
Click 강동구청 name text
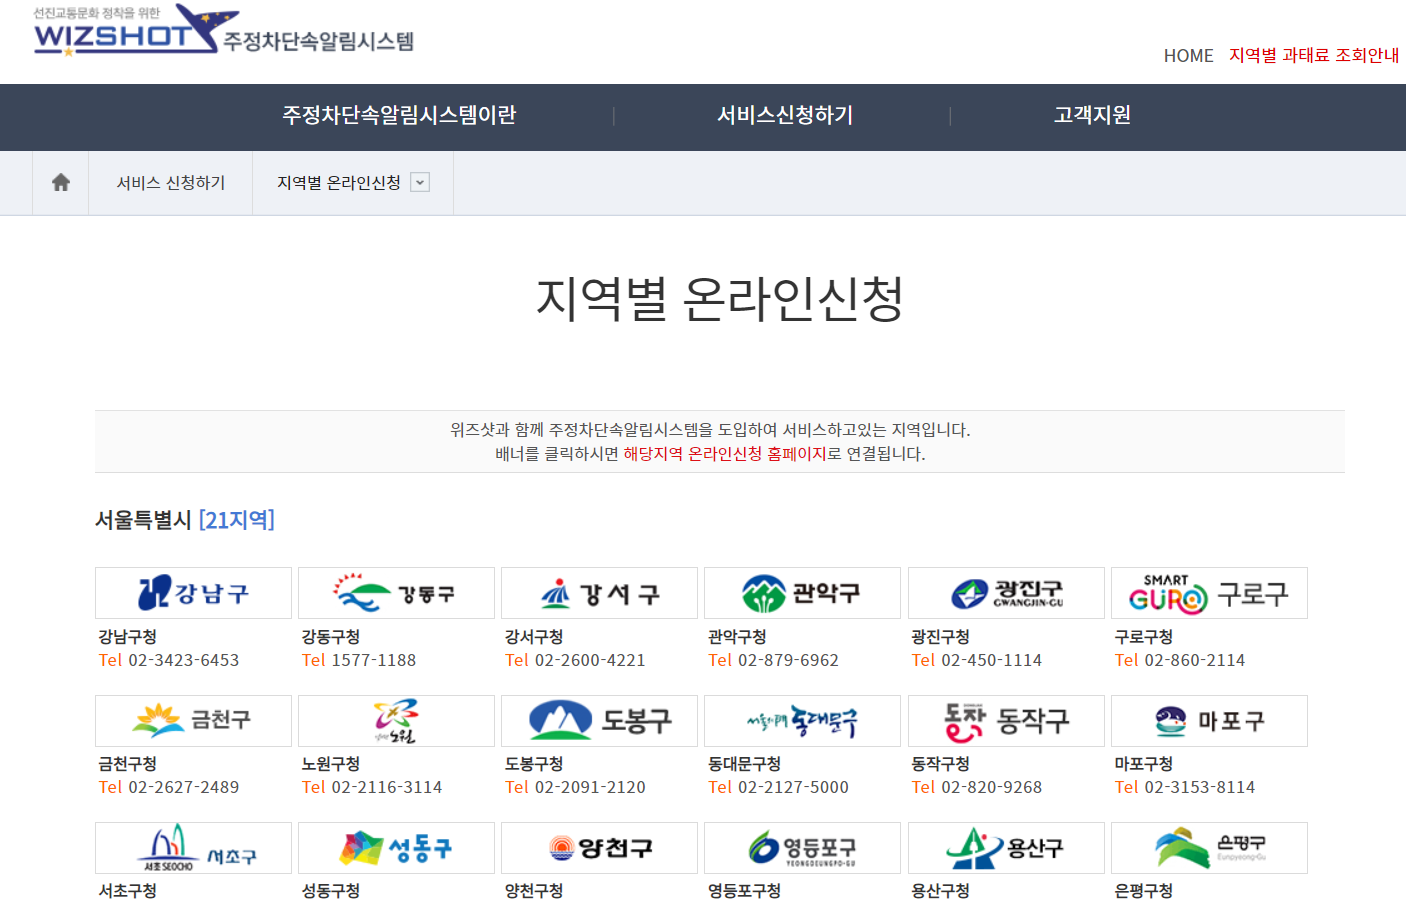(x=331, y=637)
